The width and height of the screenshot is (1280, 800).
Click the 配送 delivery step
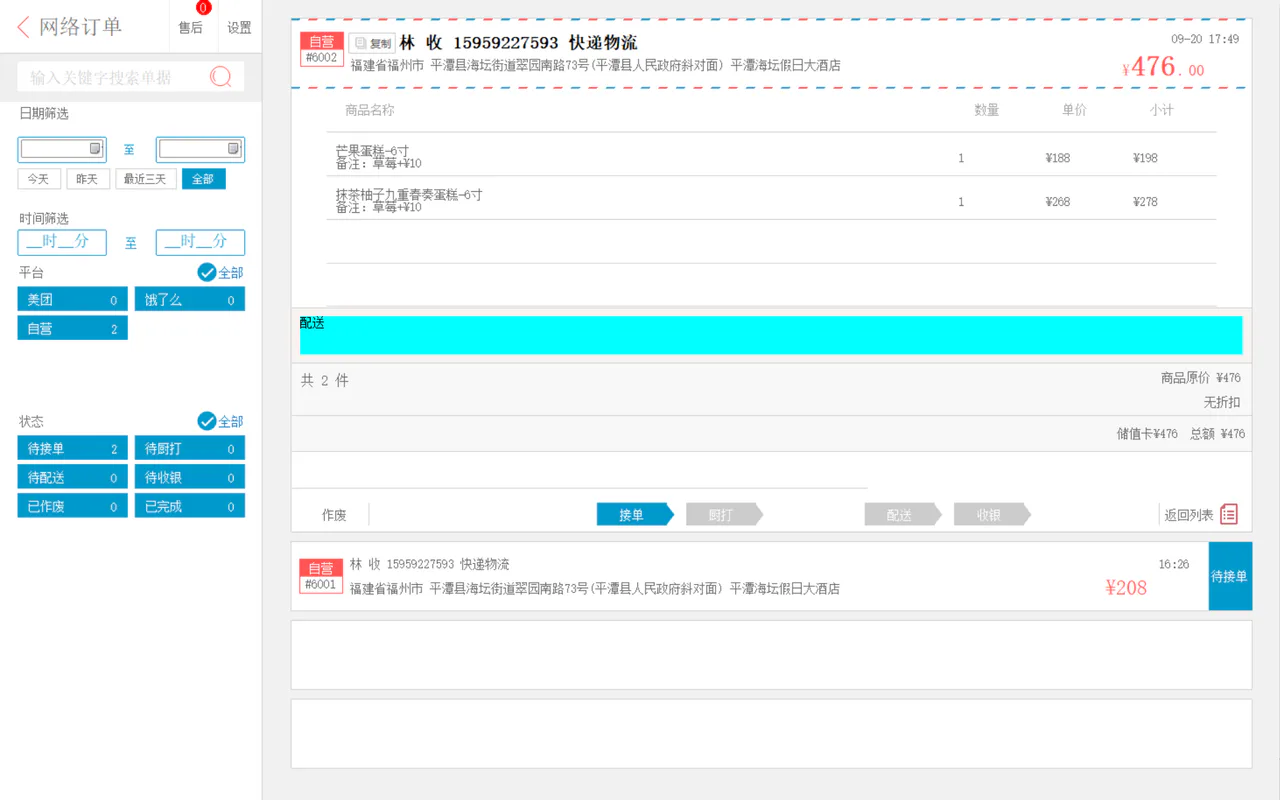(903, 514)
